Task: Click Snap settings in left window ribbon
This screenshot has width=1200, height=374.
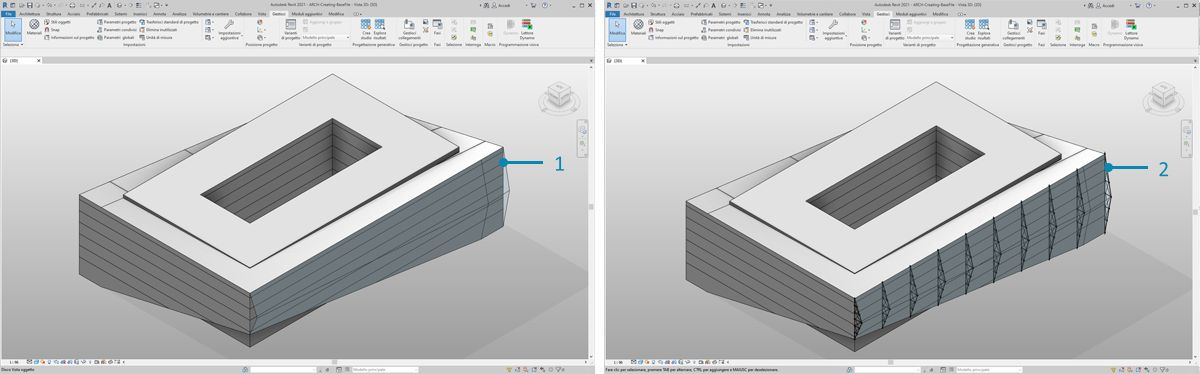Action: 53,30
